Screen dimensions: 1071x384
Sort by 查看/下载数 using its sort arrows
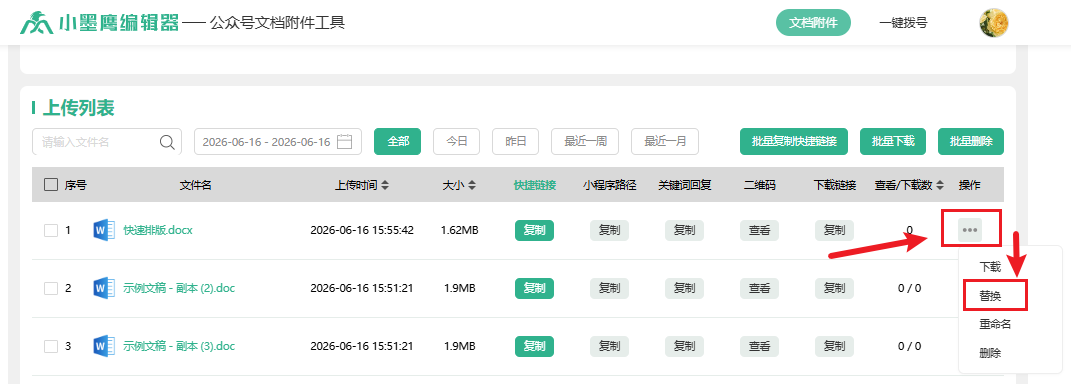[x=940, y=185]
